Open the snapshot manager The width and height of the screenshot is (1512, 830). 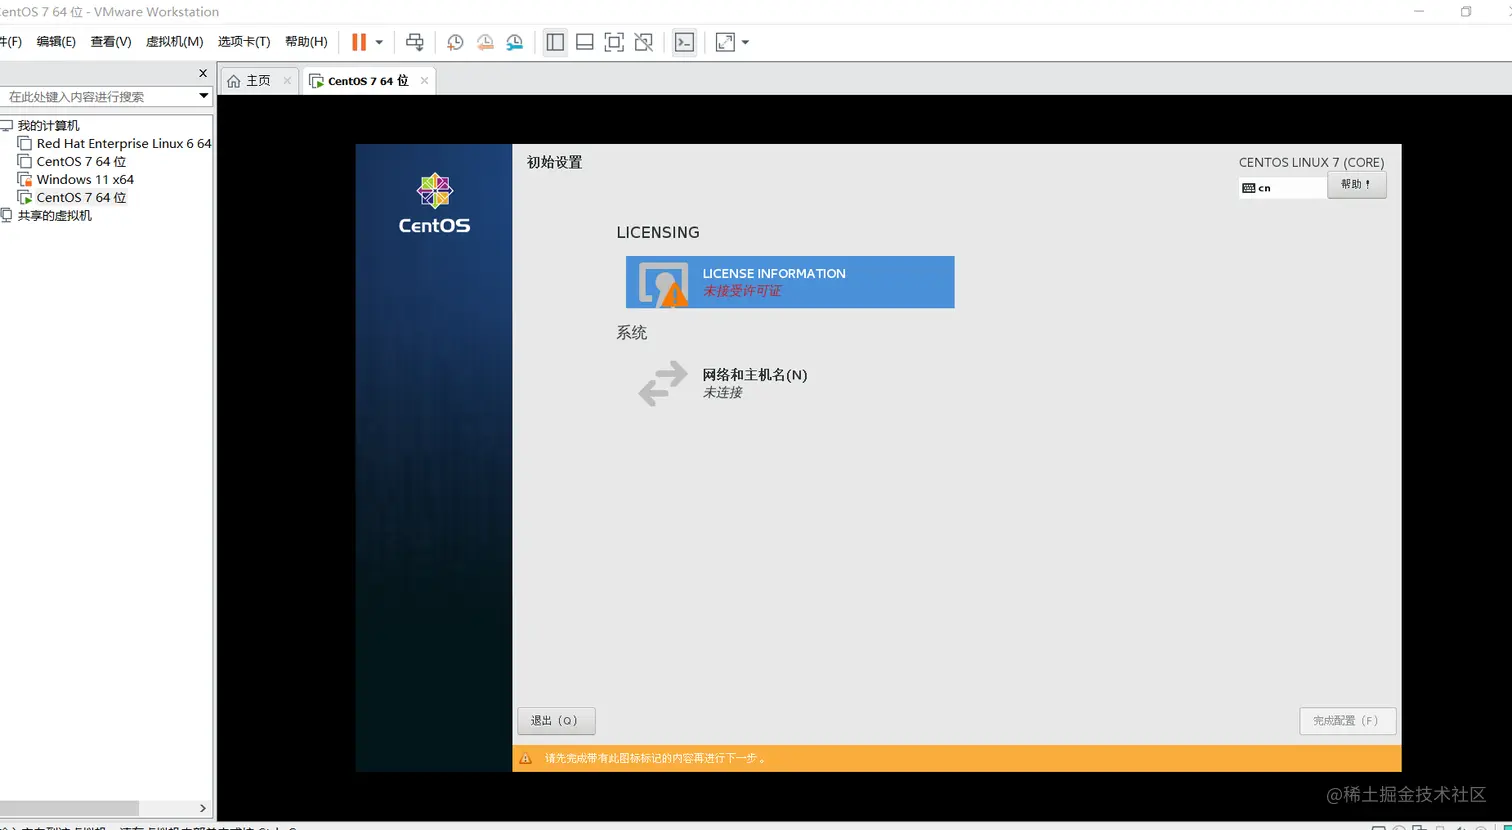point(515,42)
